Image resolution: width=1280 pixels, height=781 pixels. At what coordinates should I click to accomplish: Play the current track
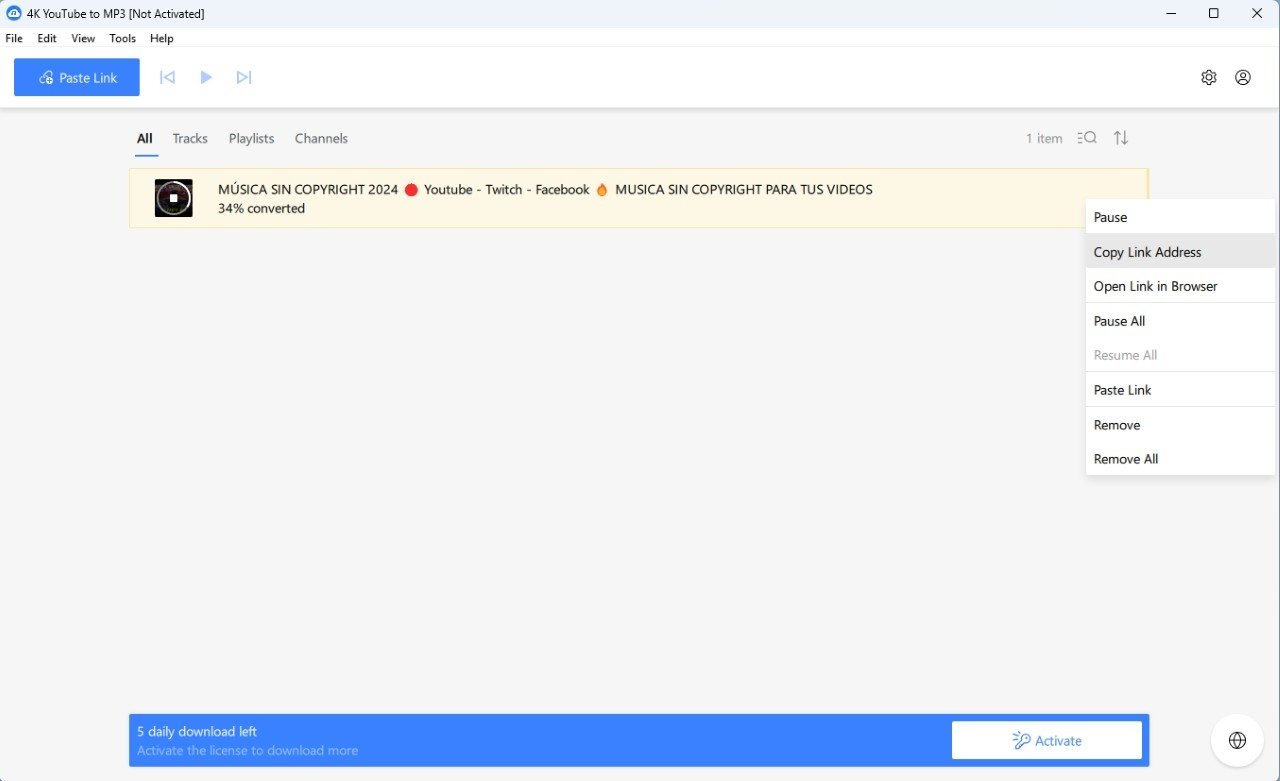point(206,77)
